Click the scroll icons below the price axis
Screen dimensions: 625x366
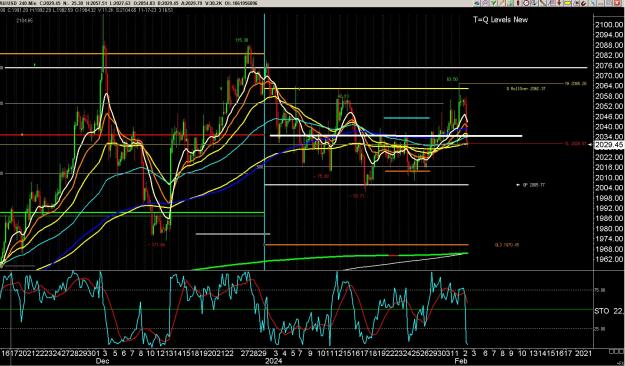[x=617, y=351]
